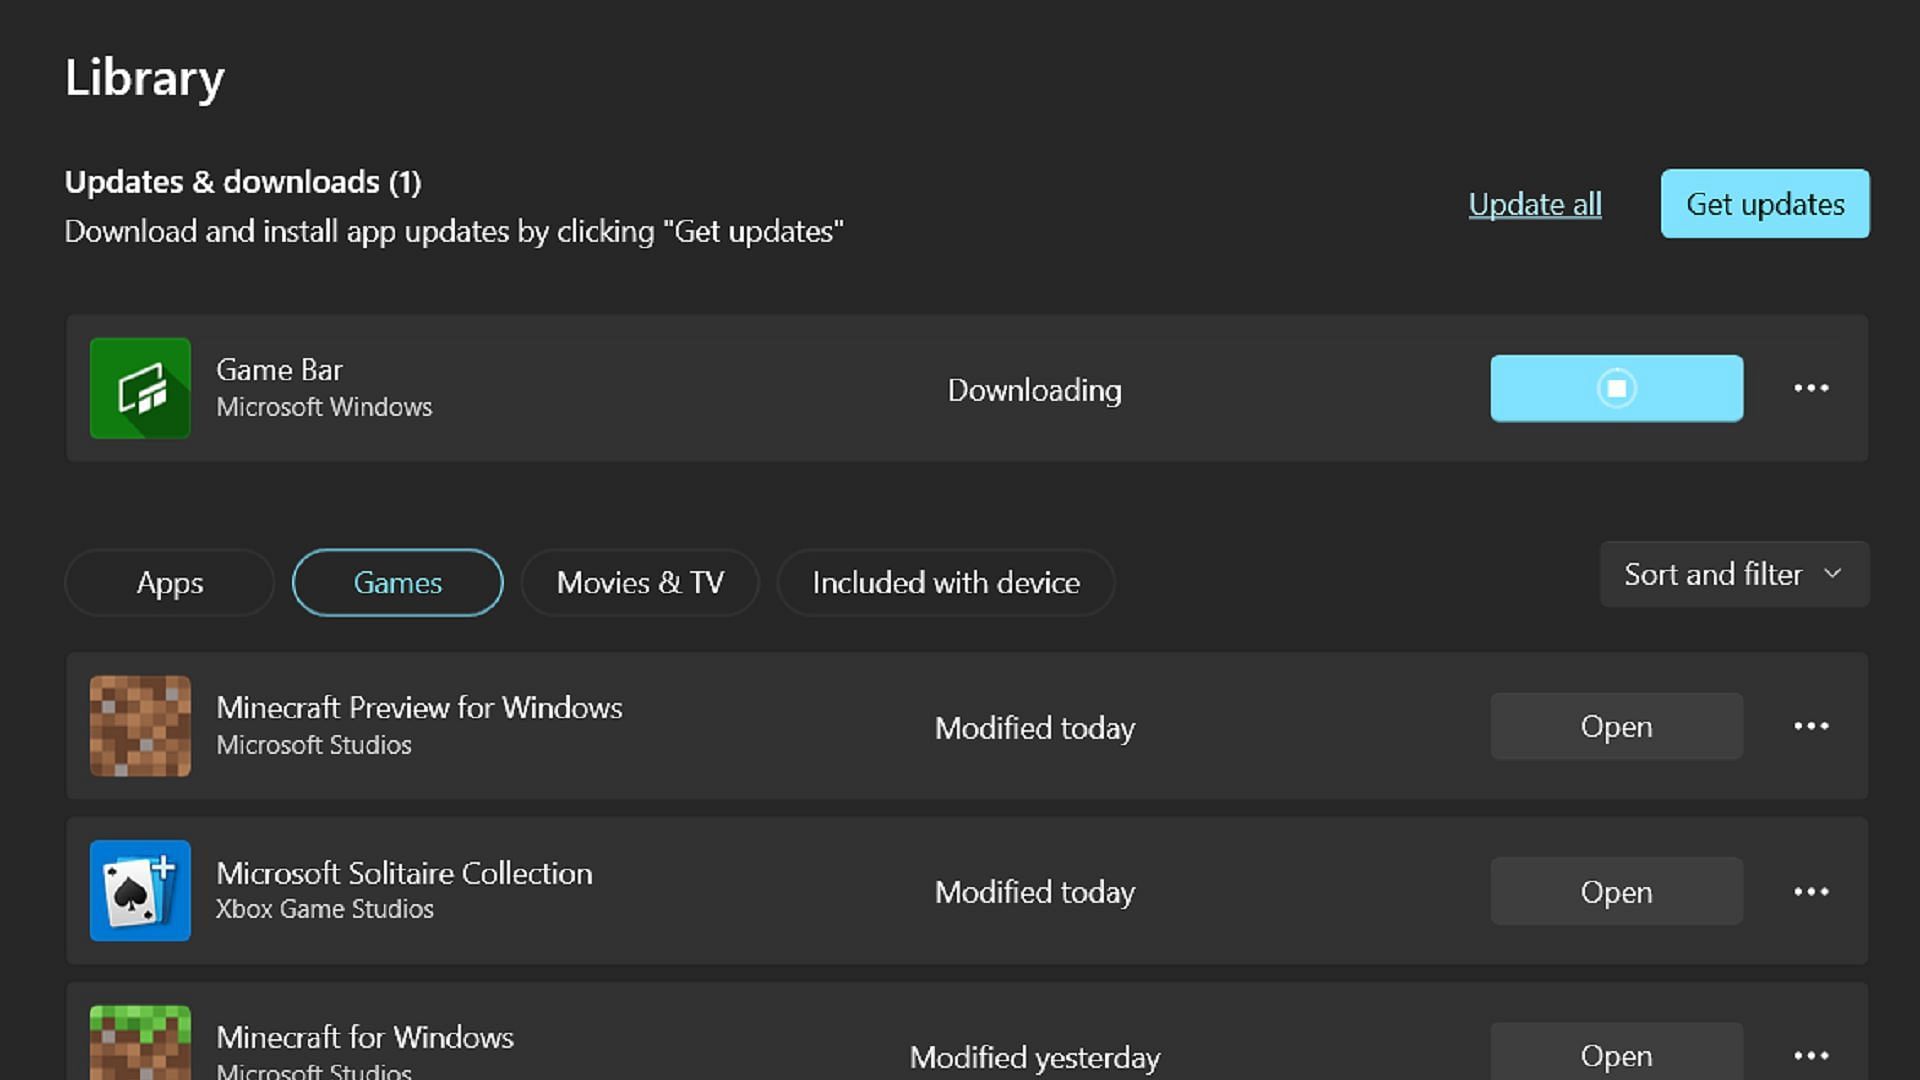Click the Minecraft Preview for Windows title

point(419,708)
